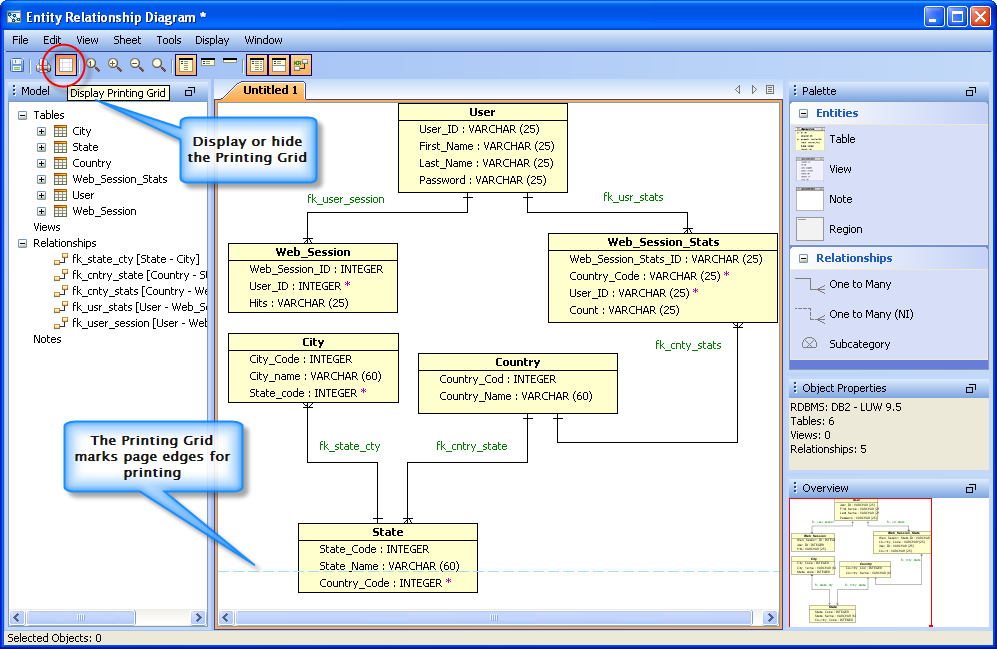
Task: Expand the Country table node
Action: (41, 163)
